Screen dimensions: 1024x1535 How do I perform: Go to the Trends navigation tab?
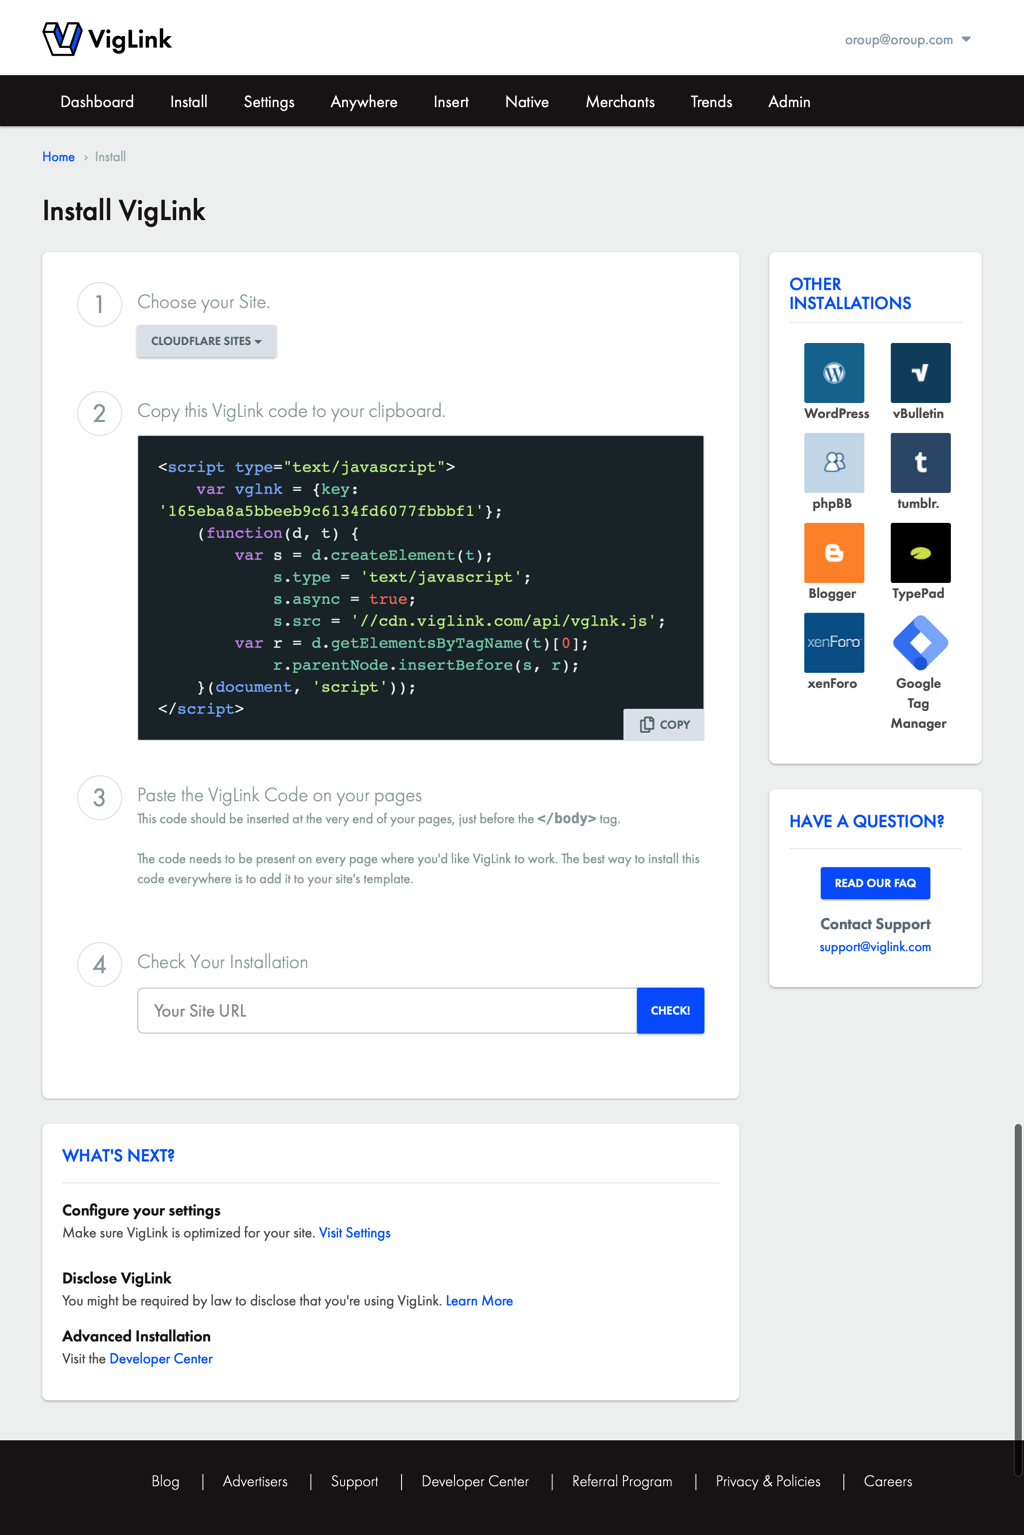pyautogui.click(x=711, y=102)
